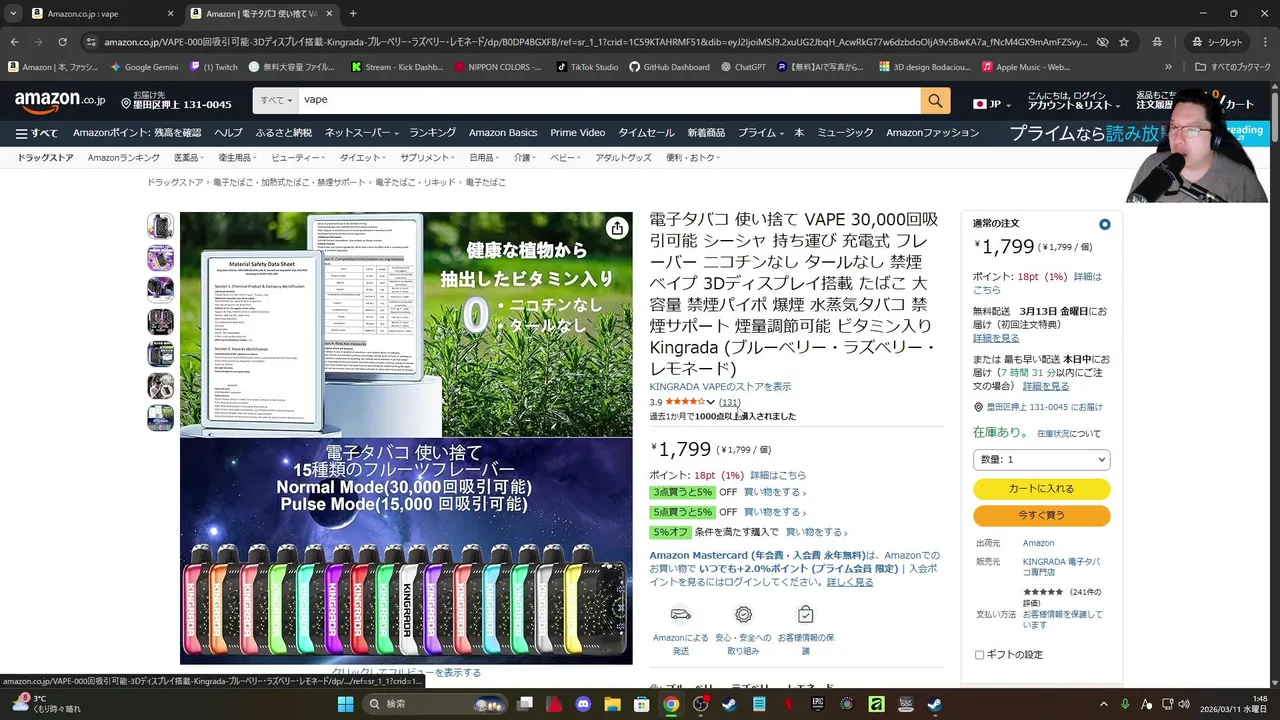The image size is (1280, 720).
Task: Expand the 医薬品 subcategory dropdown
Action: click(188, 158)
